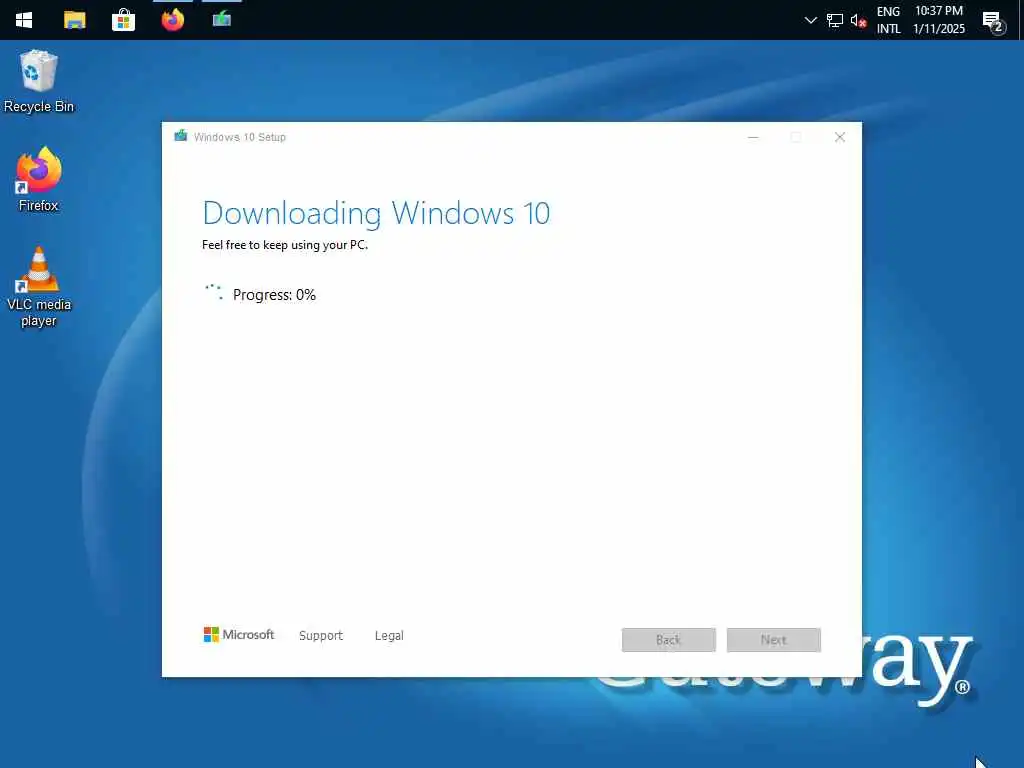This screenshot has height=768, width=1024.
Task: Select VLC media player desktop shortcut
Action: 39,286
